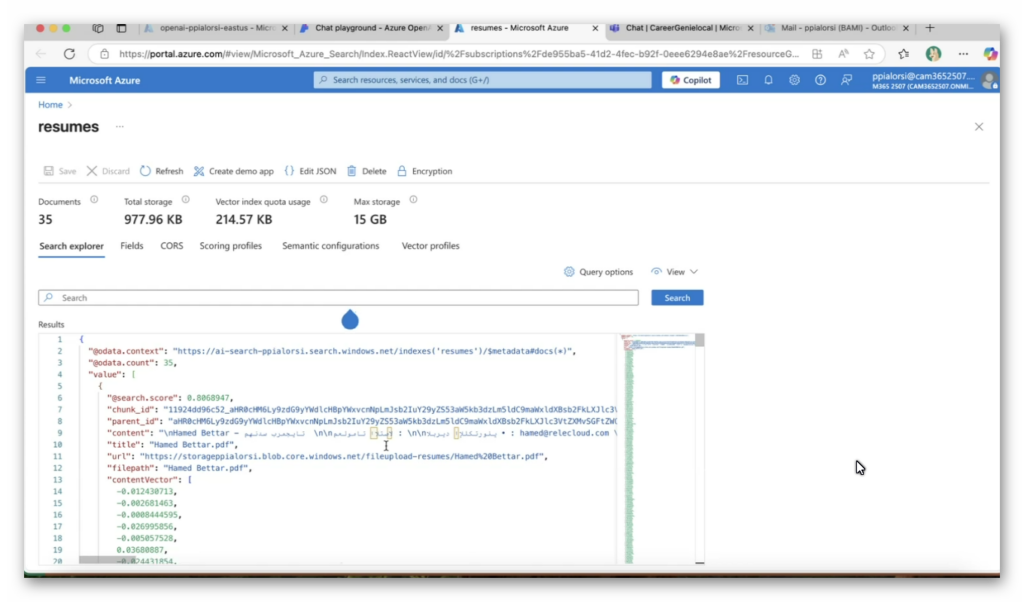
Task: Show info for Max storage
Action: 413,200
